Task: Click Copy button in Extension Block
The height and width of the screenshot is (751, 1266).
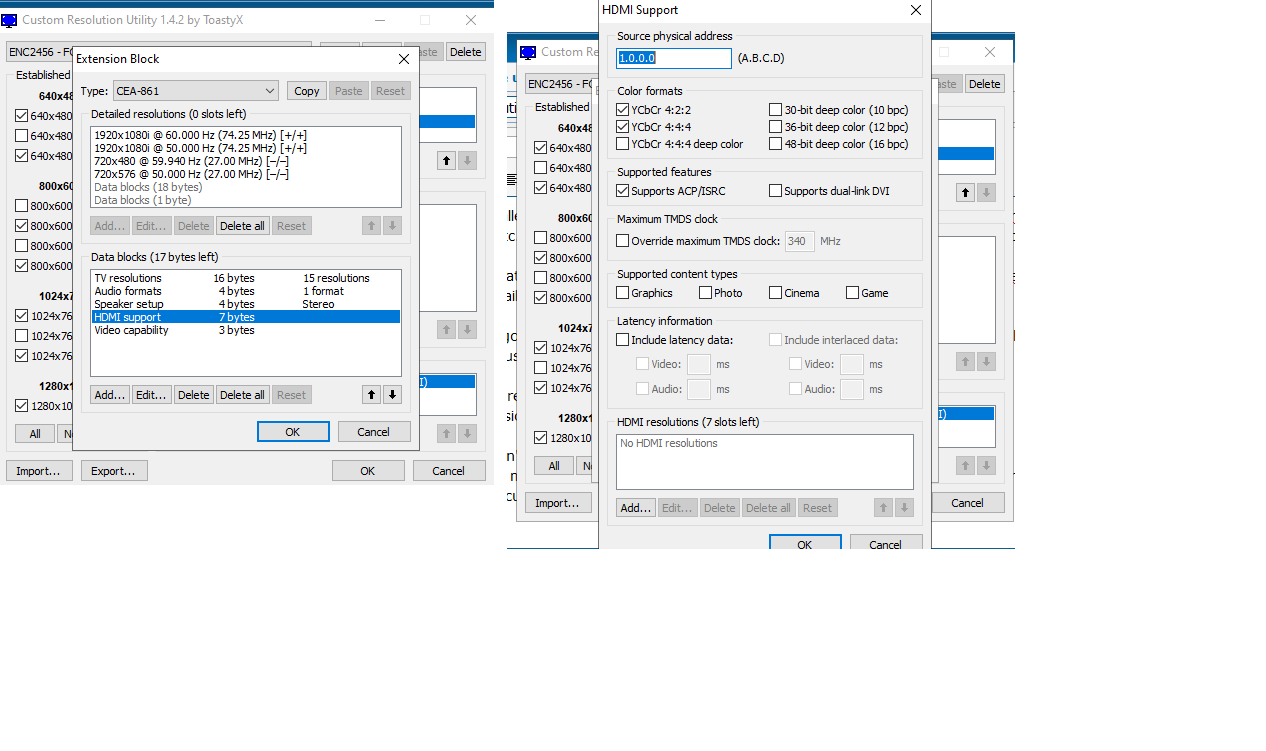Action: tap(307, 91)
